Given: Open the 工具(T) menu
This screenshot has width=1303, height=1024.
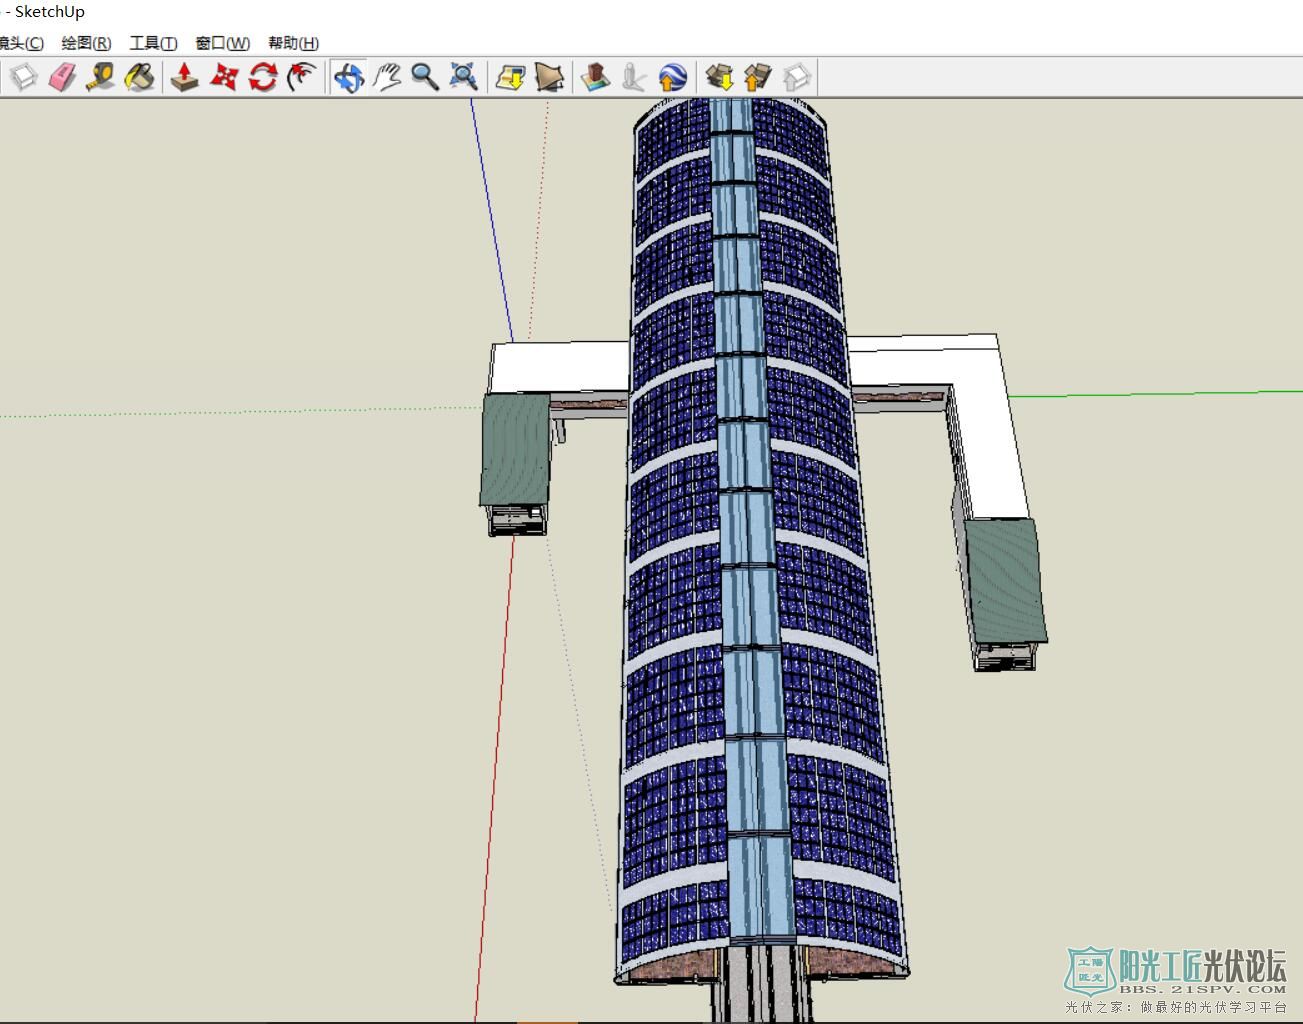Looking at the screenshot, I should click(x=153, y=43).
